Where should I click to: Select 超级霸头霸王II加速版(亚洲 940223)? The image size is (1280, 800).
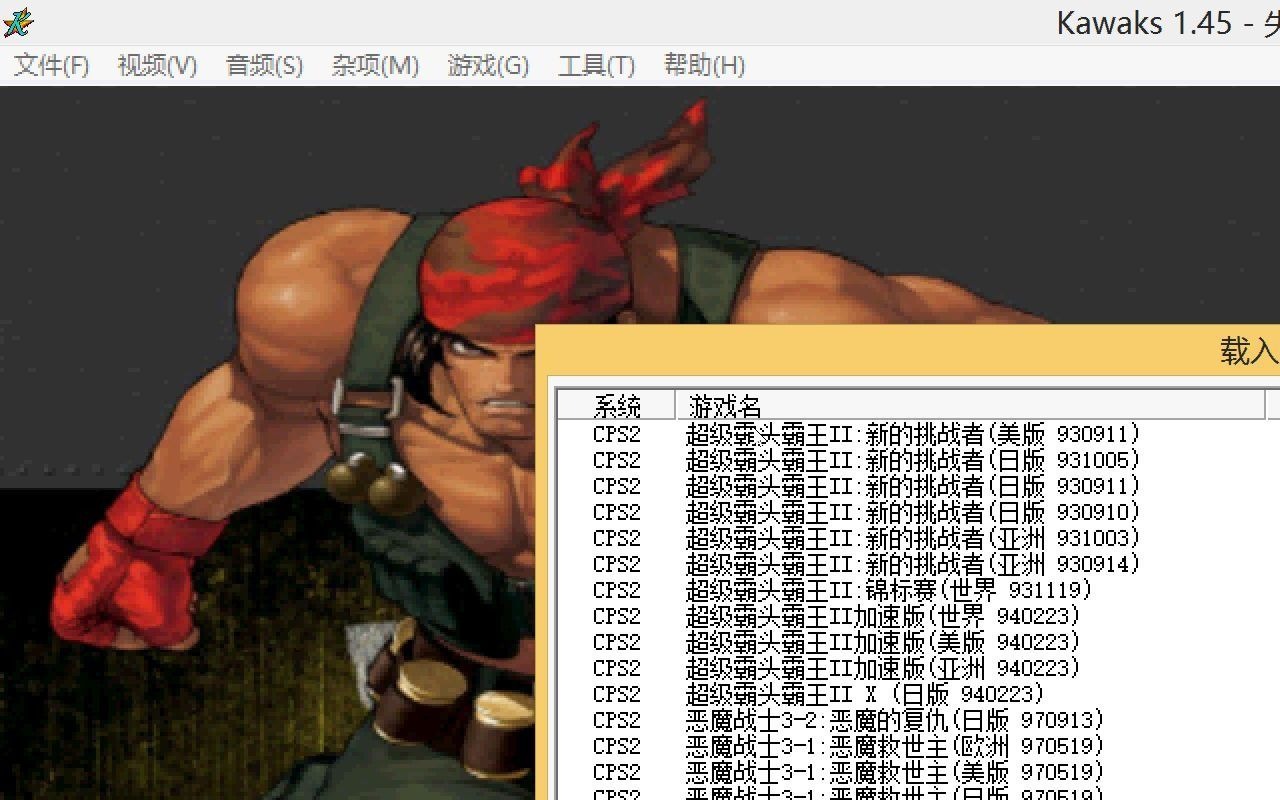click(x=884, y=668)
